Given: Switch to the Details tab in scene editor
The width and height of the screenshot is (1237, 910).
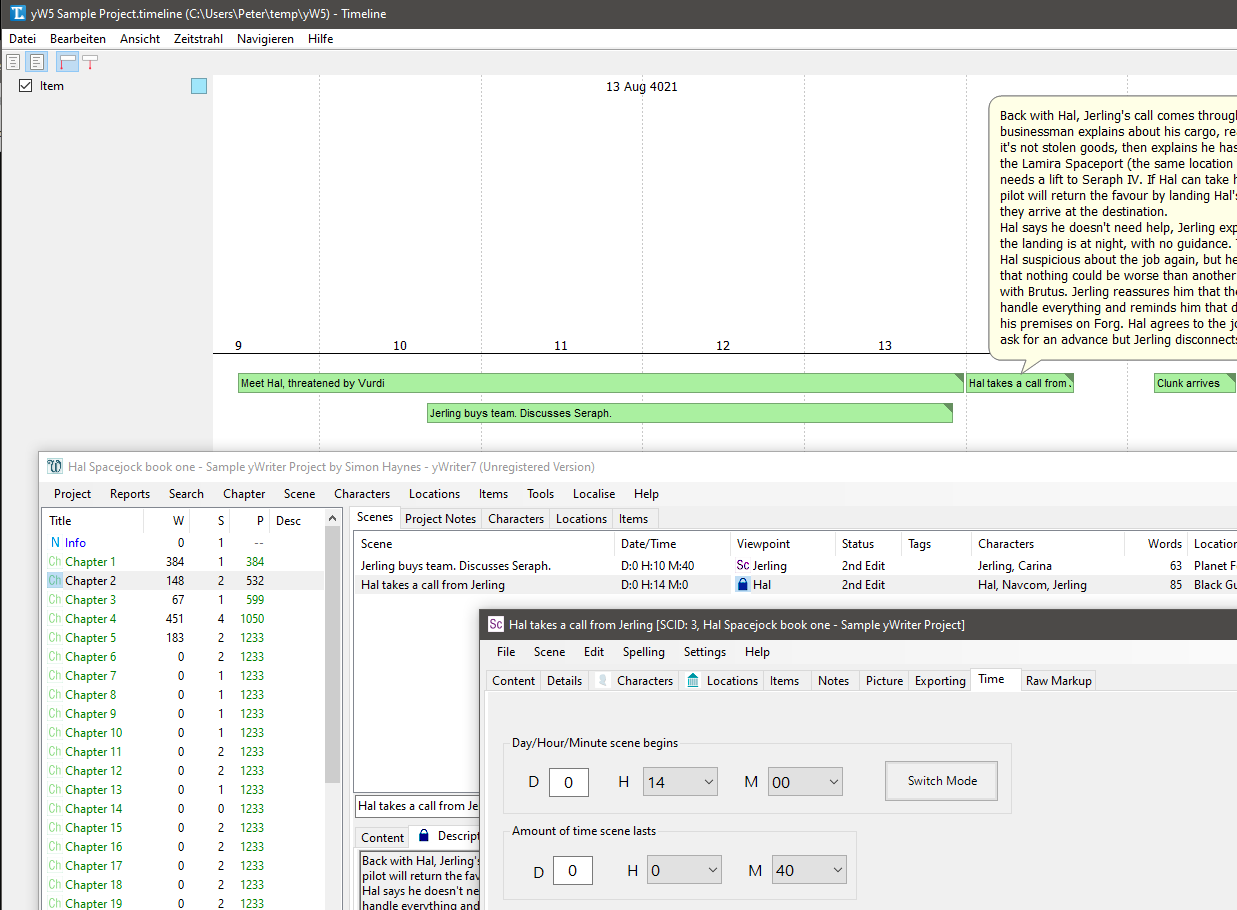Looking at the screenshot, I should [564, 681].
